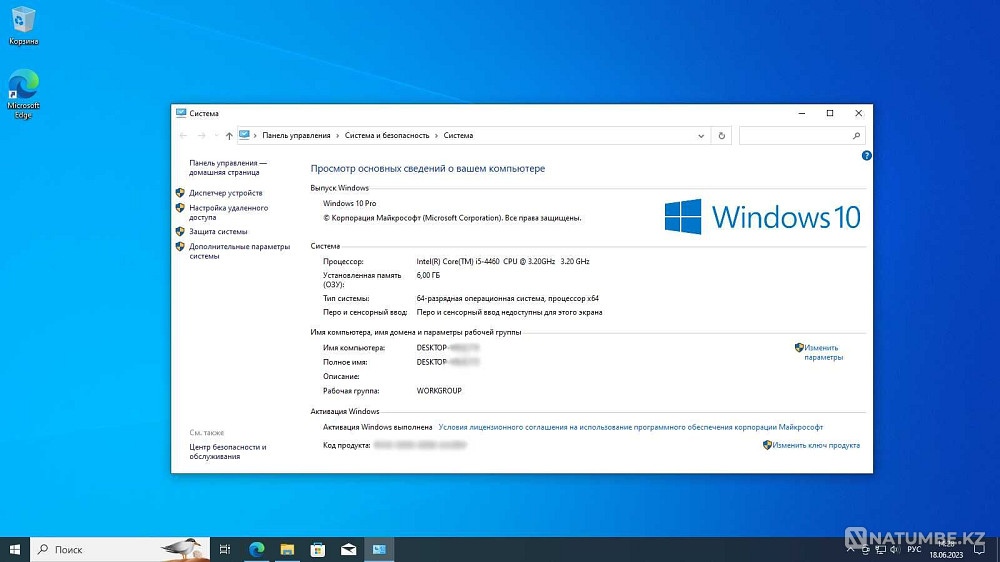The image size is (1000, 562).
Task: Open Control Panel home page link
Action: [228, 167]
